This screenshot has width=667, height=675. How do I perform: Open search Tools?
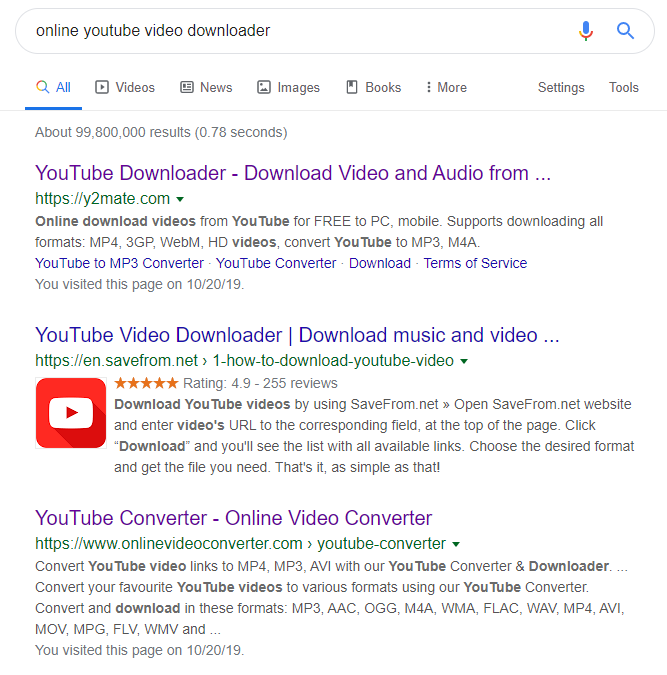pos(623,87)
